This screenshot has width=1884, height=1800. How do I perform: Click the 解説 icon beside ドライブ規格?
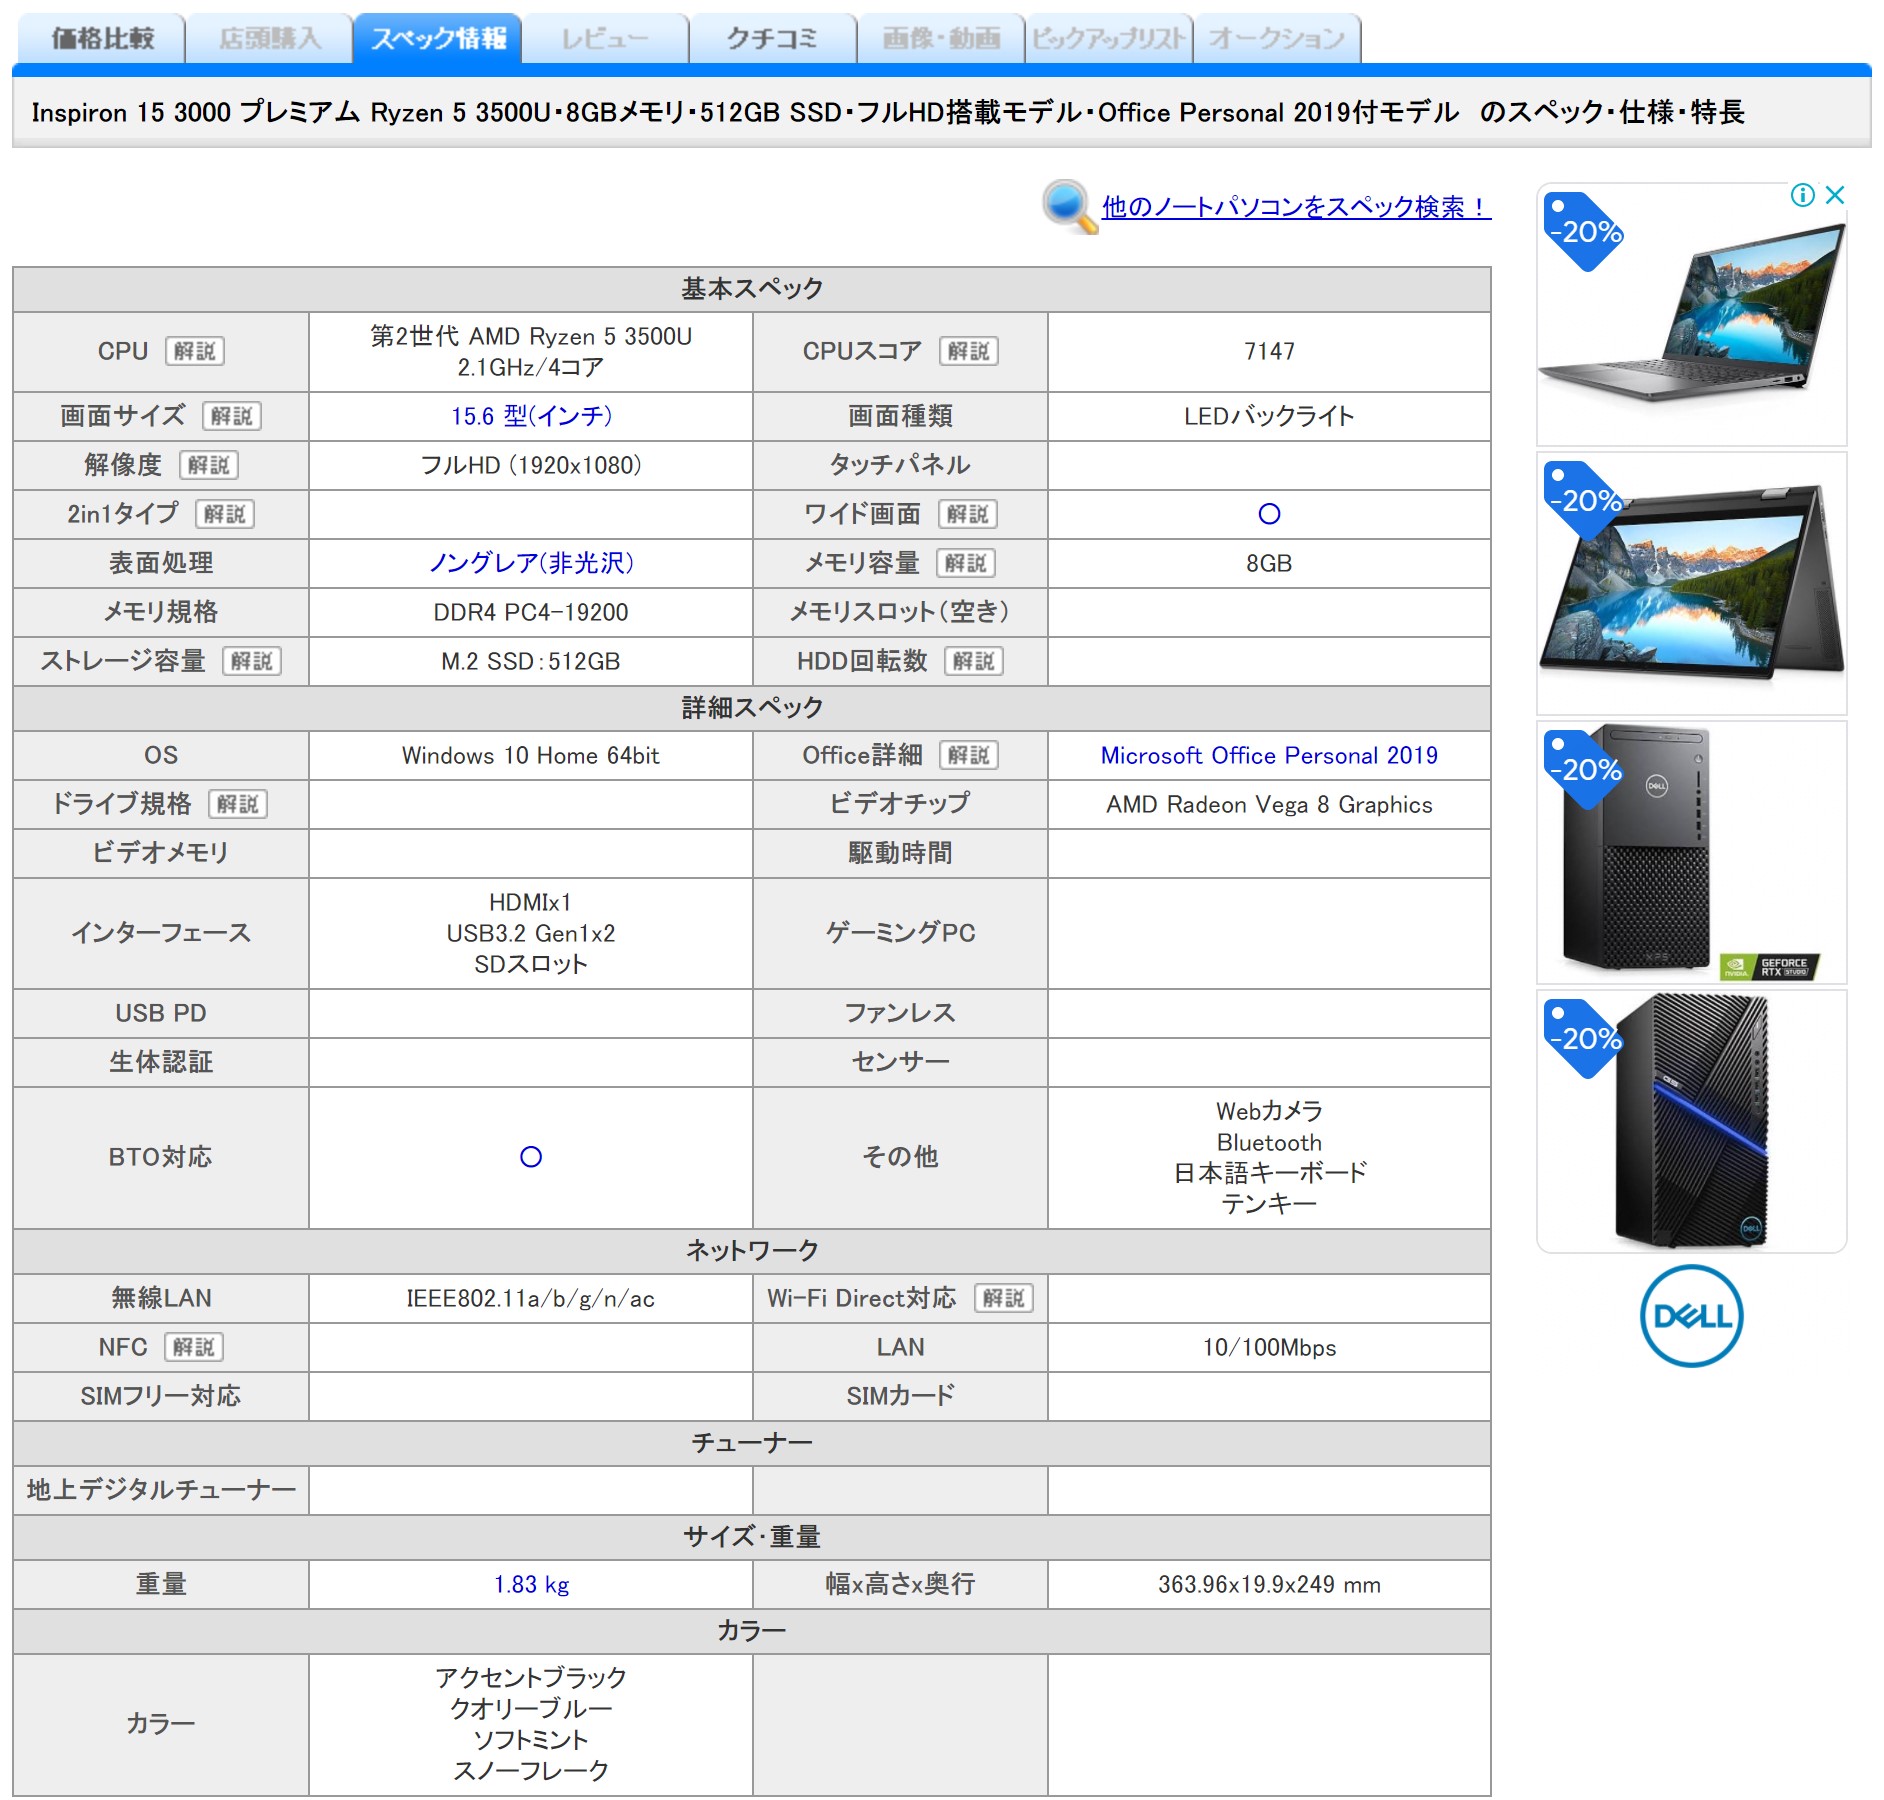tap(238, 804)
